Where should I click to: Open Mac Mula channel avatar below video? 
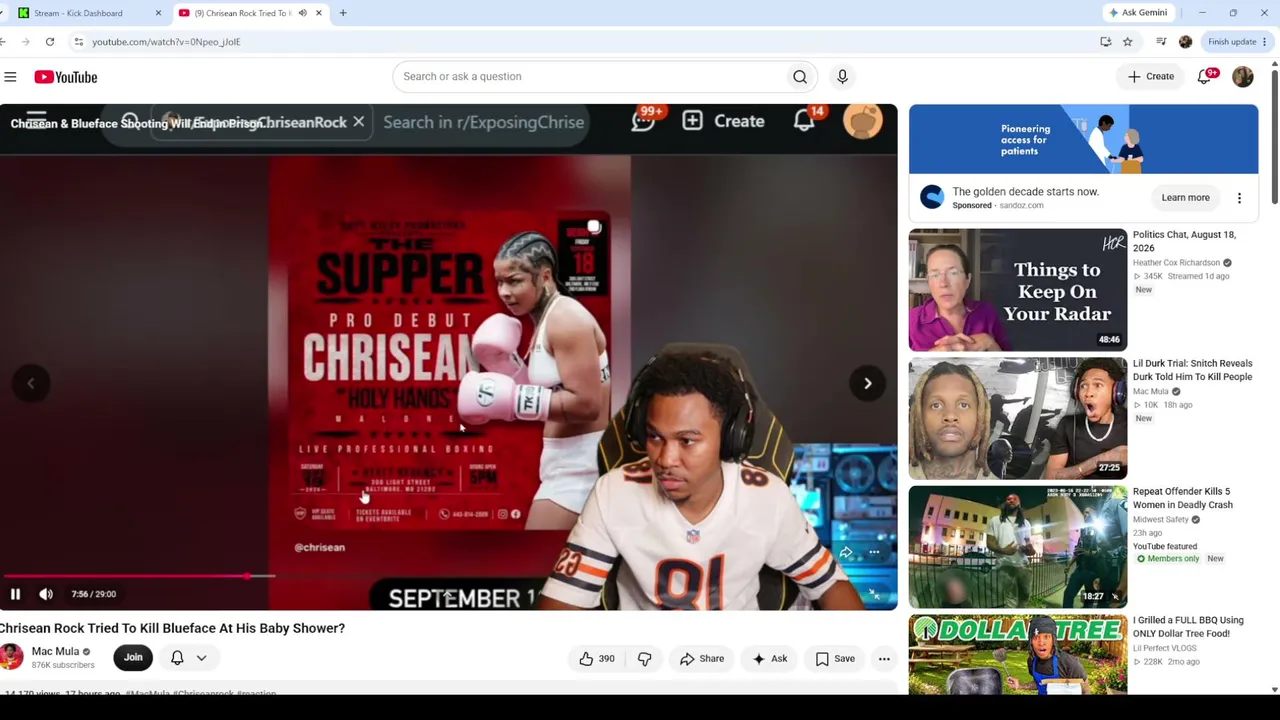click(x=12, y=657)
